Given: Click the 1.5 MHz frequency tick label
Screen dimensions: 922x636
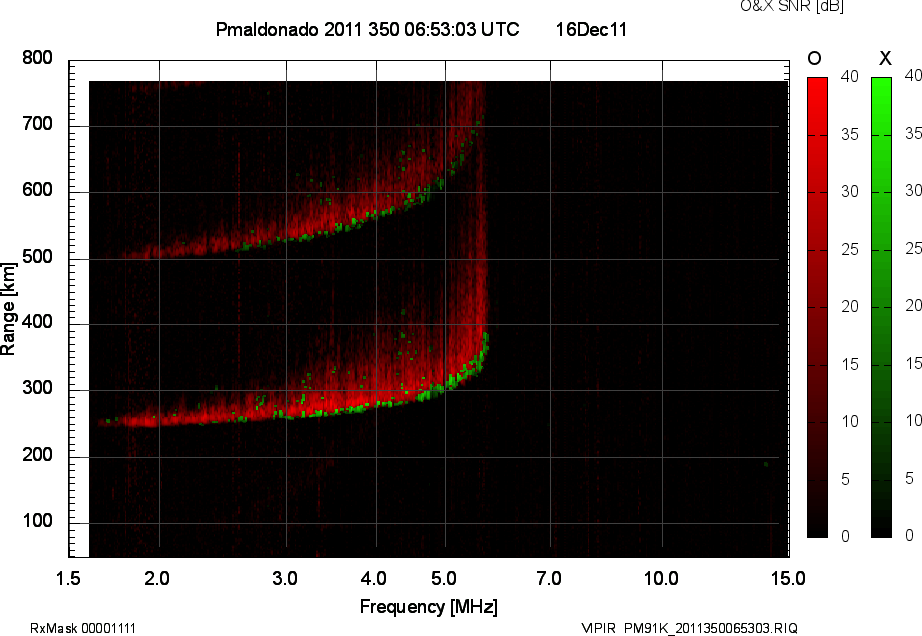Looking at the screenshot, I should (68, 579).
